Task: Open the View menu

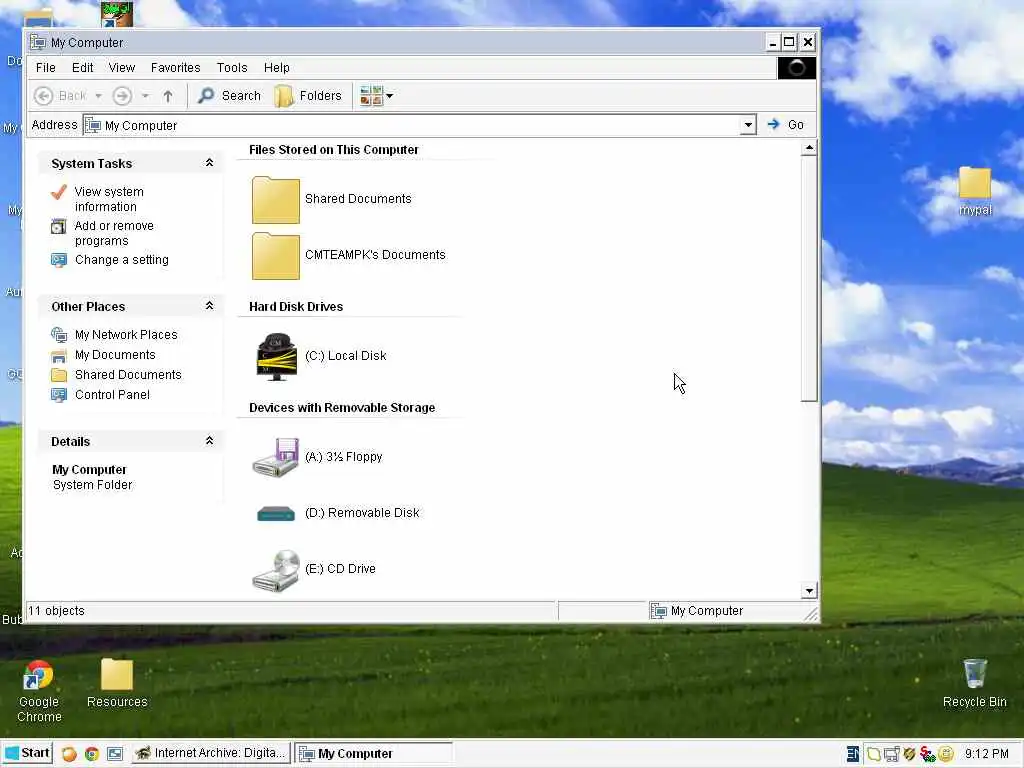Action: pos(121,68)
